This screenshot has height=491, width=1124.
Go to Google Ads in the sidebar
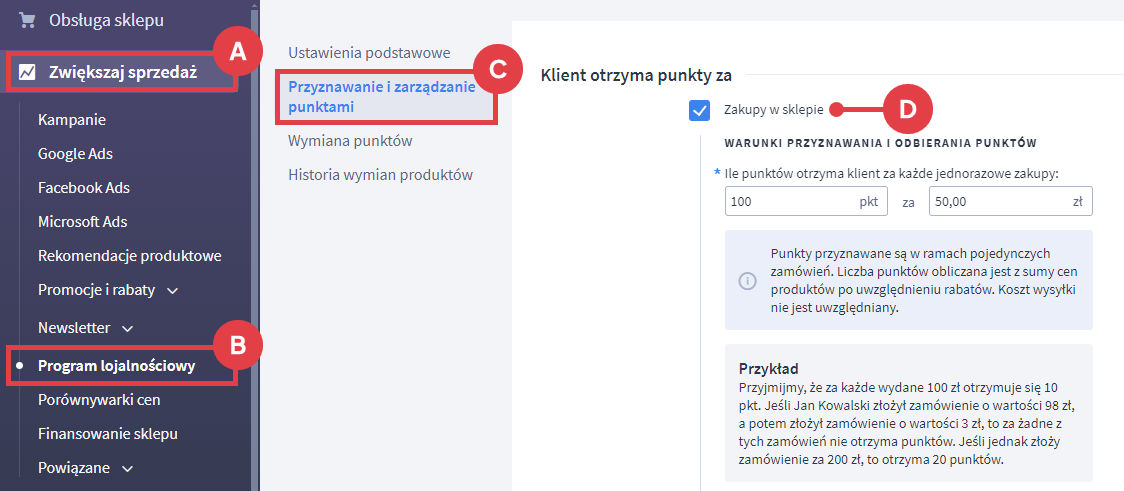tap(75, 153)
